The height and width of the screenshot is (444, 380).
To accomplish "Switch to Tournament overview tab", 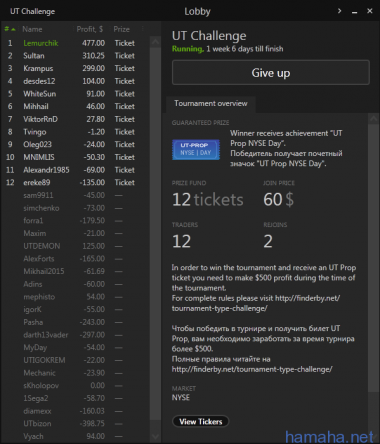I will (x=211, y=104).
